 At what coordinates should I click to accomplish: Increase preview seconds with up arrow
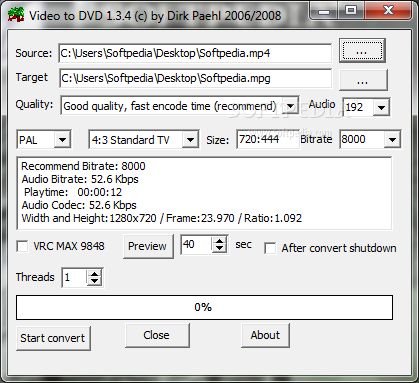219,241
